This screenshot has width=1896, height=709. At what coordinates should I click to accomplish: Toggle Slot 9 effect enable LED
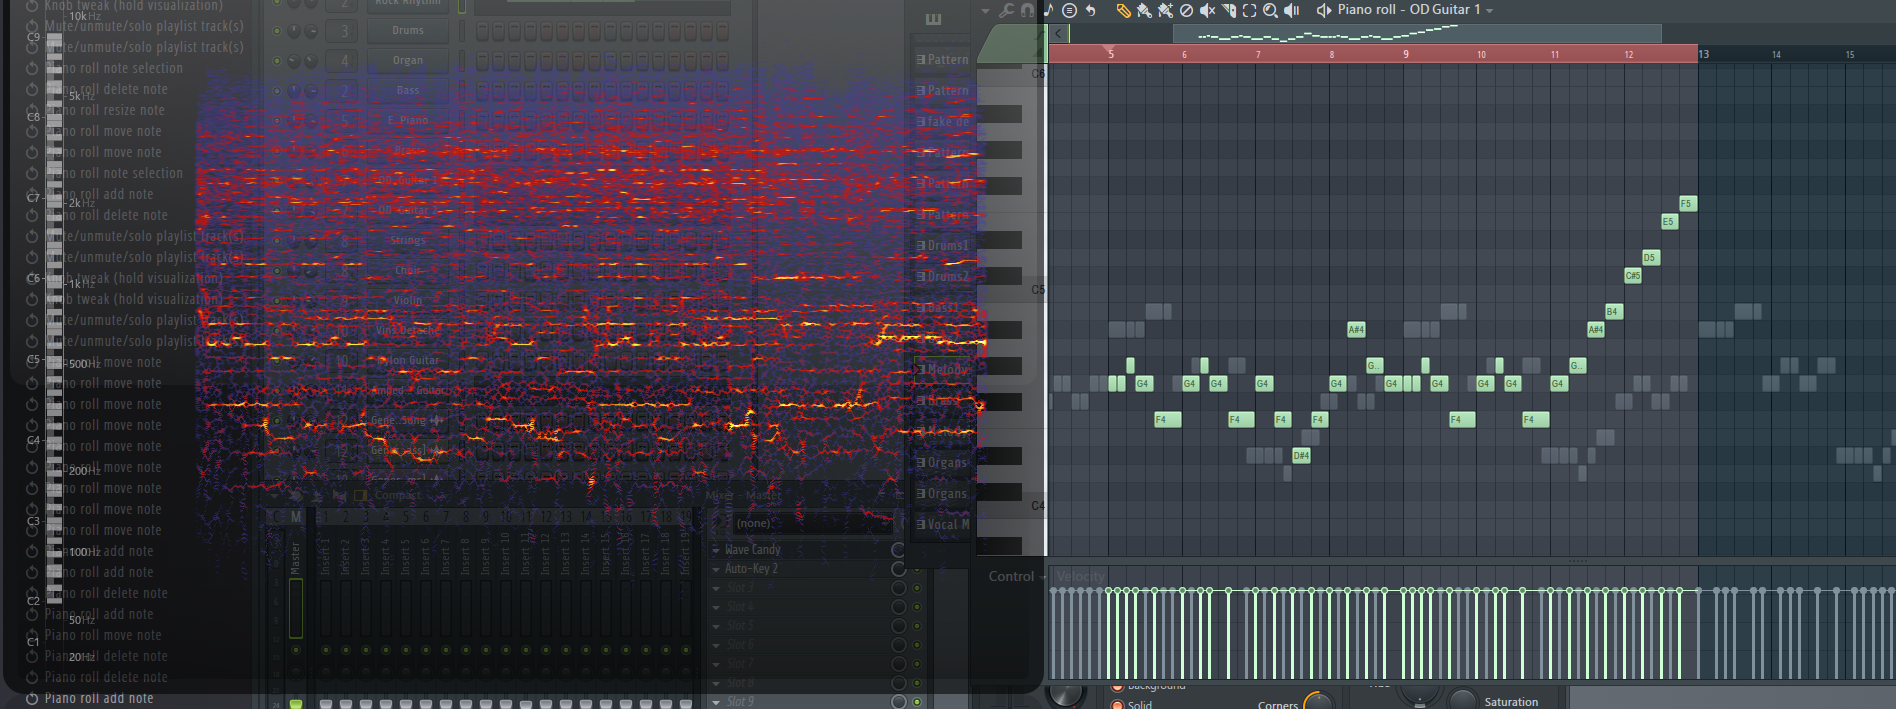(x=917, y=702)
